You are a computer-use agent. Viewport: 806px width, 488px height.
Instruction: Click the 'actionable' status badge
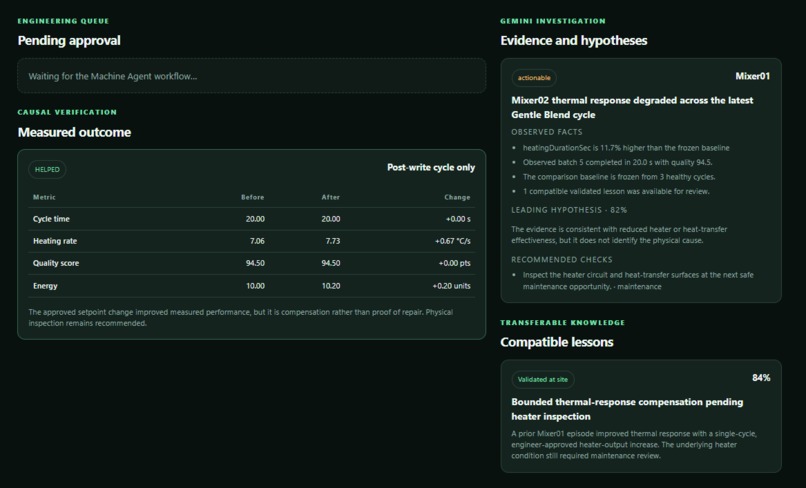[x=534, y=78]
